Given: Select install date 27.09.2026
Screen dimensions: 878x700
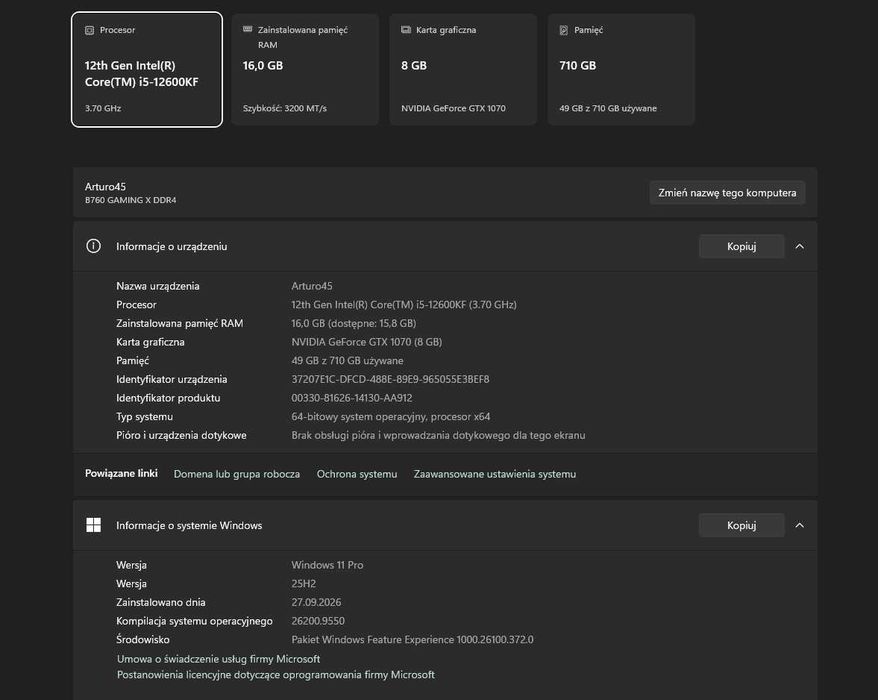Looking at the screenshot, I should [316, 602].
